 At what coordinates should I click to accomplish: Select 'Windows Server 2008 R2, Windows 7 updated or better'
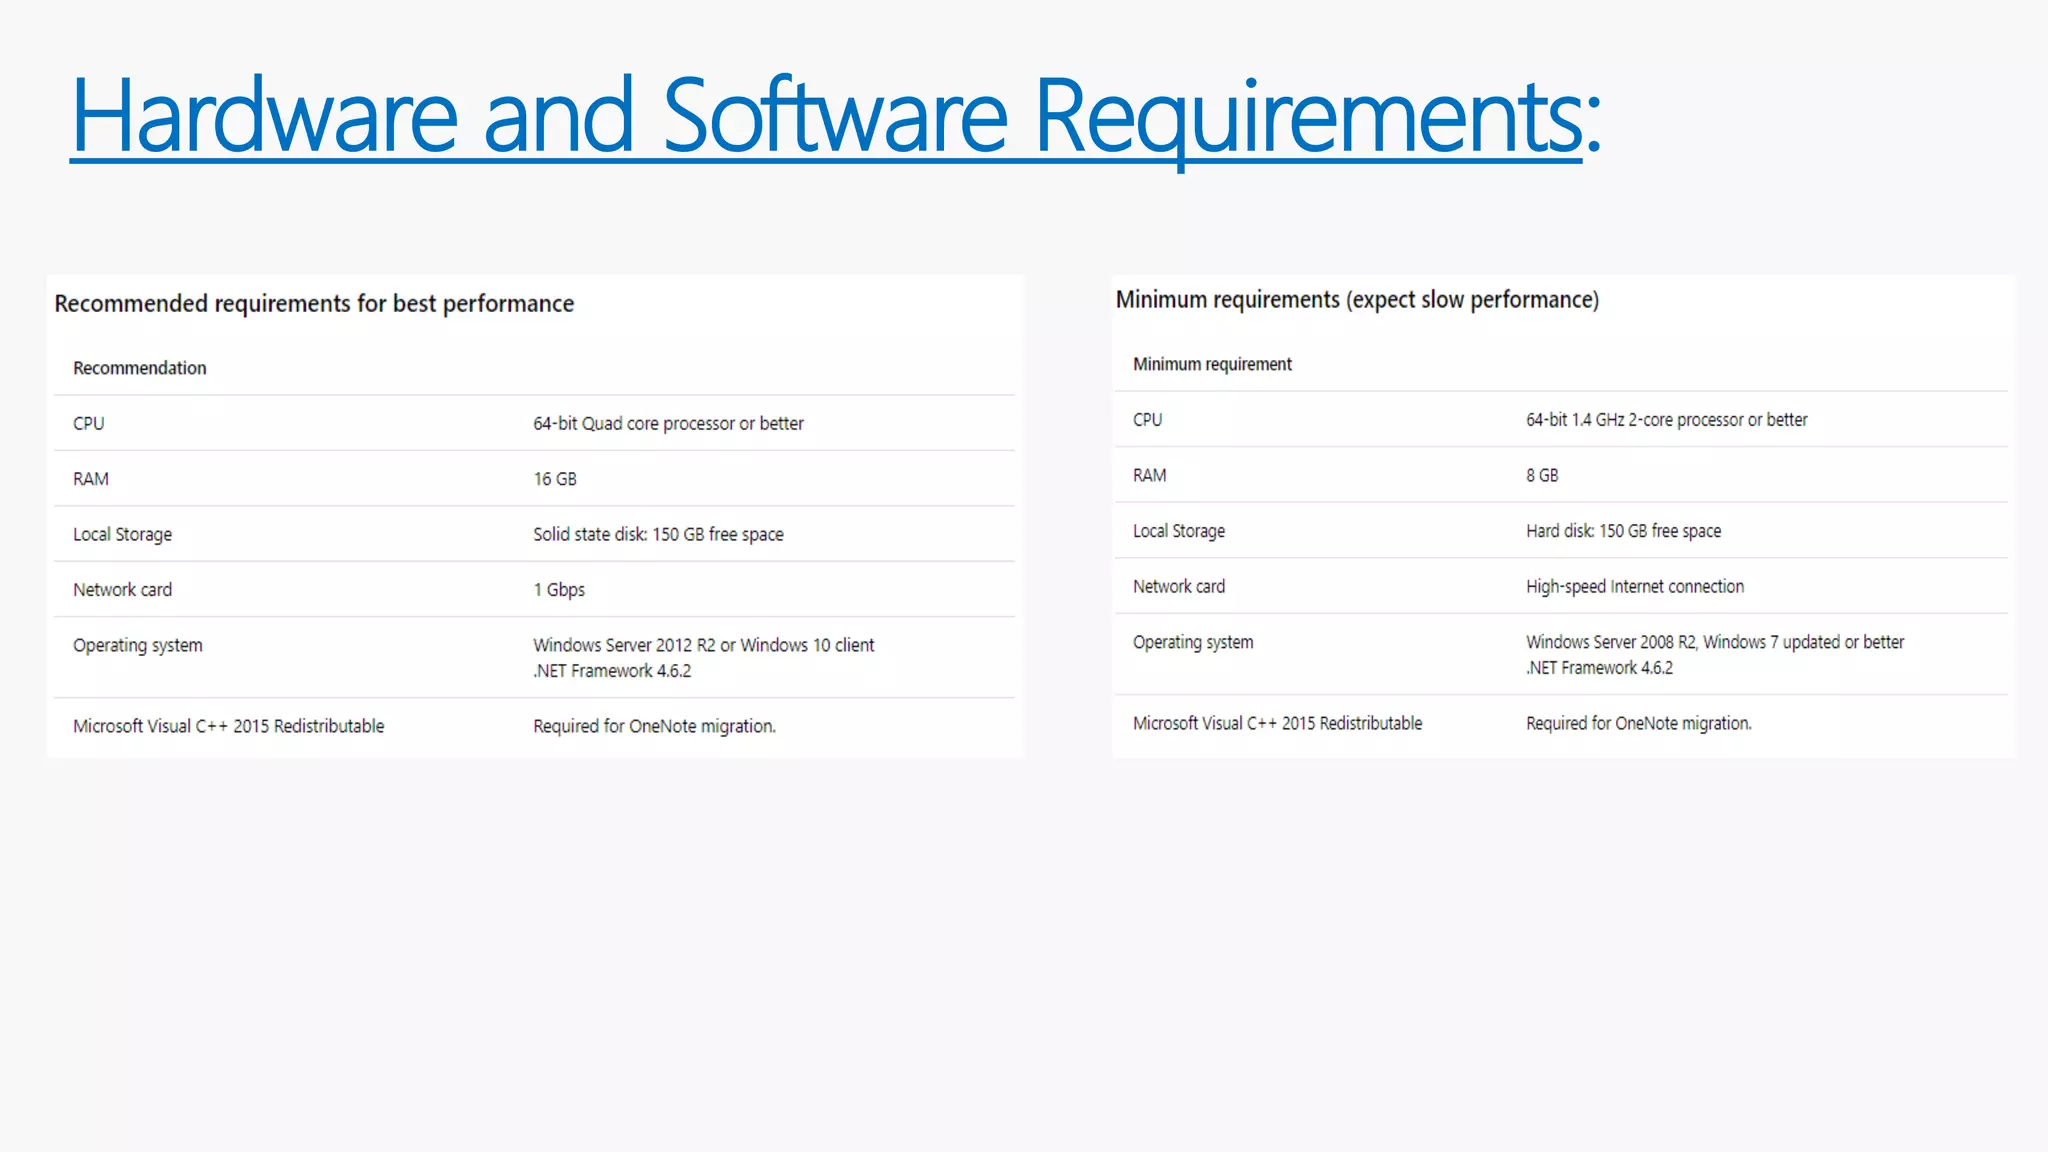(x=1715, y=642)
